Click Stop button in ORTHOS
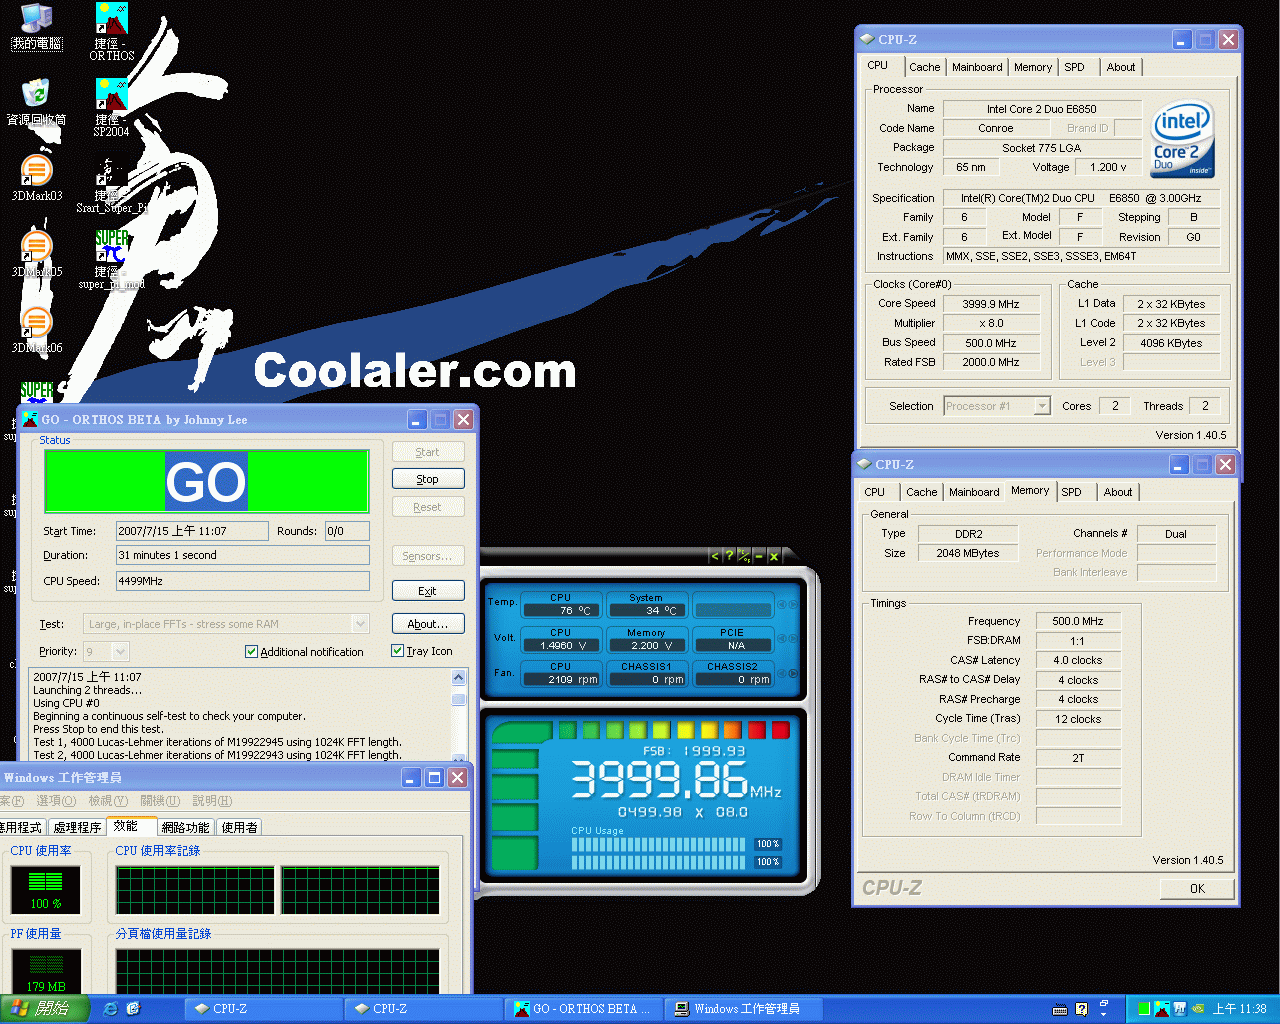 428,479
